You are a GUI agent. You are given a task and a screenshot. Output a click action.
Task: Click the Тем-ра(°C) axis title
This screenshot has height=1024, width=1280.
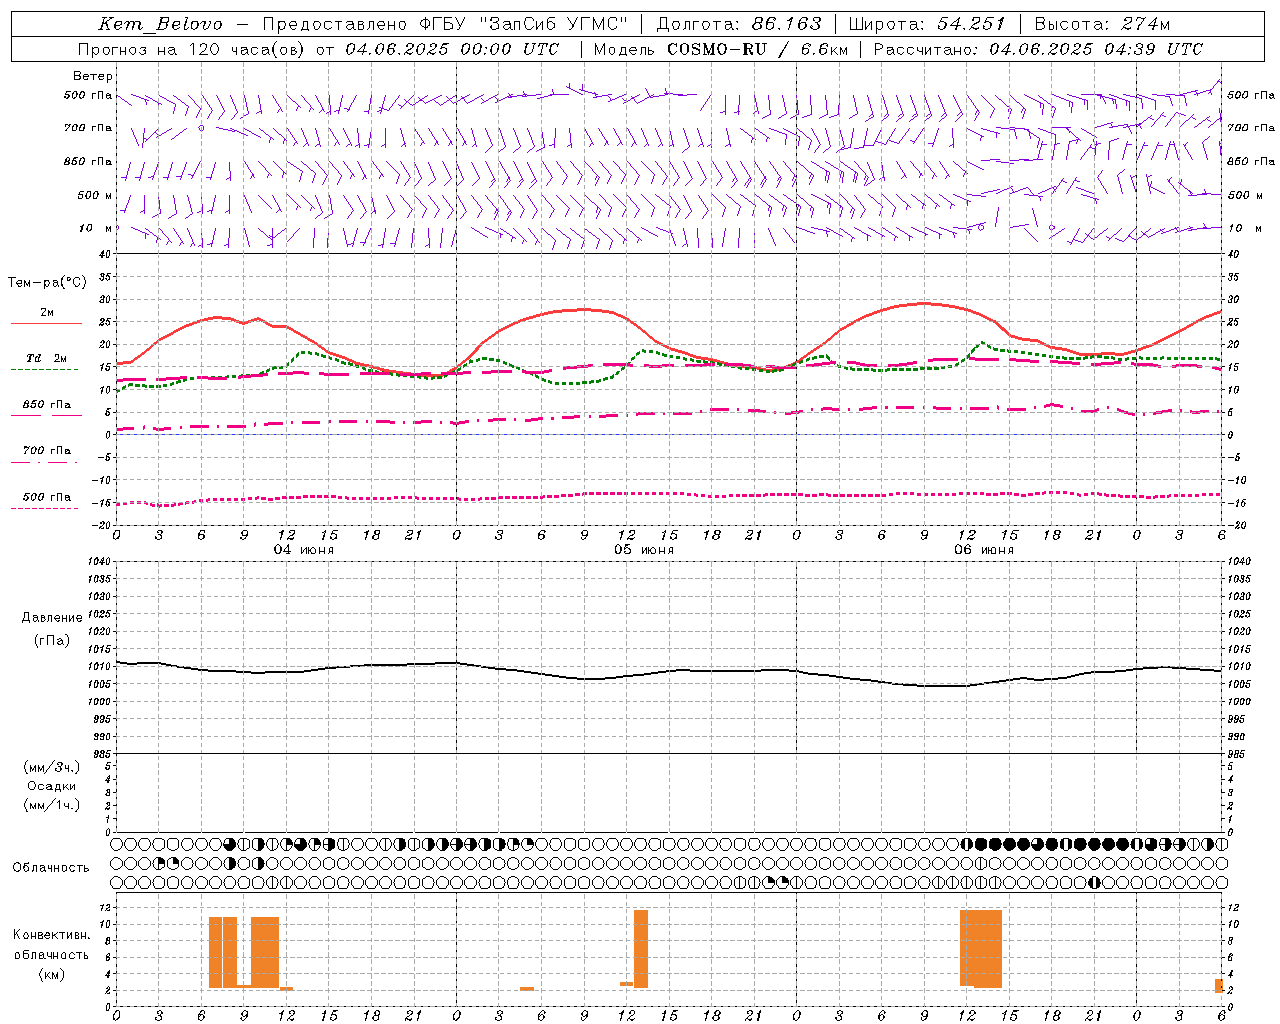(47, 283)
